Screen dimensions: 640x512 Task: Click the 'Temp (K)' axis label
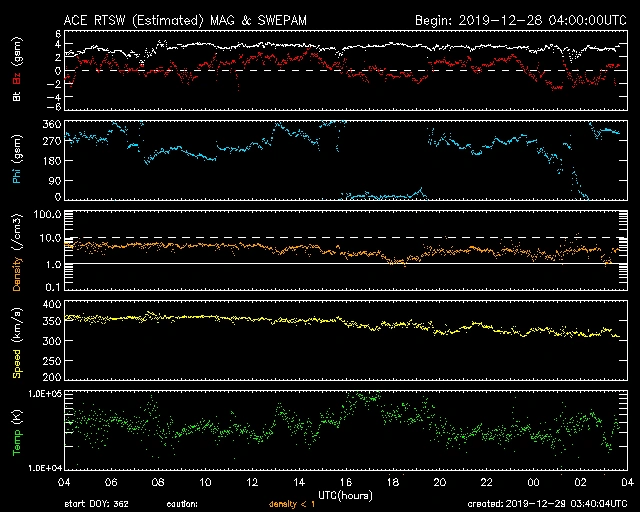[x=17, y=432]
